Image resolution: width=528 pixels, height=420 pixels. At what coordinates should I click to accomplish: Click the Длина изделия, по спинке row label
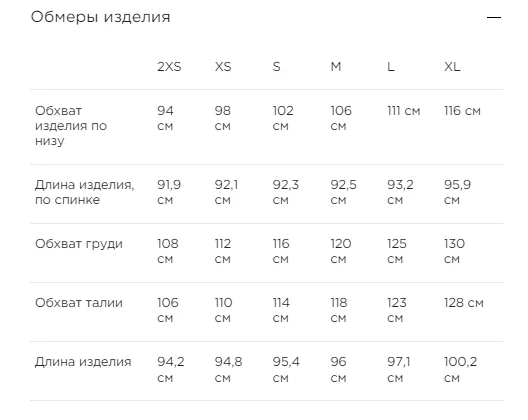tap(85, 192)
